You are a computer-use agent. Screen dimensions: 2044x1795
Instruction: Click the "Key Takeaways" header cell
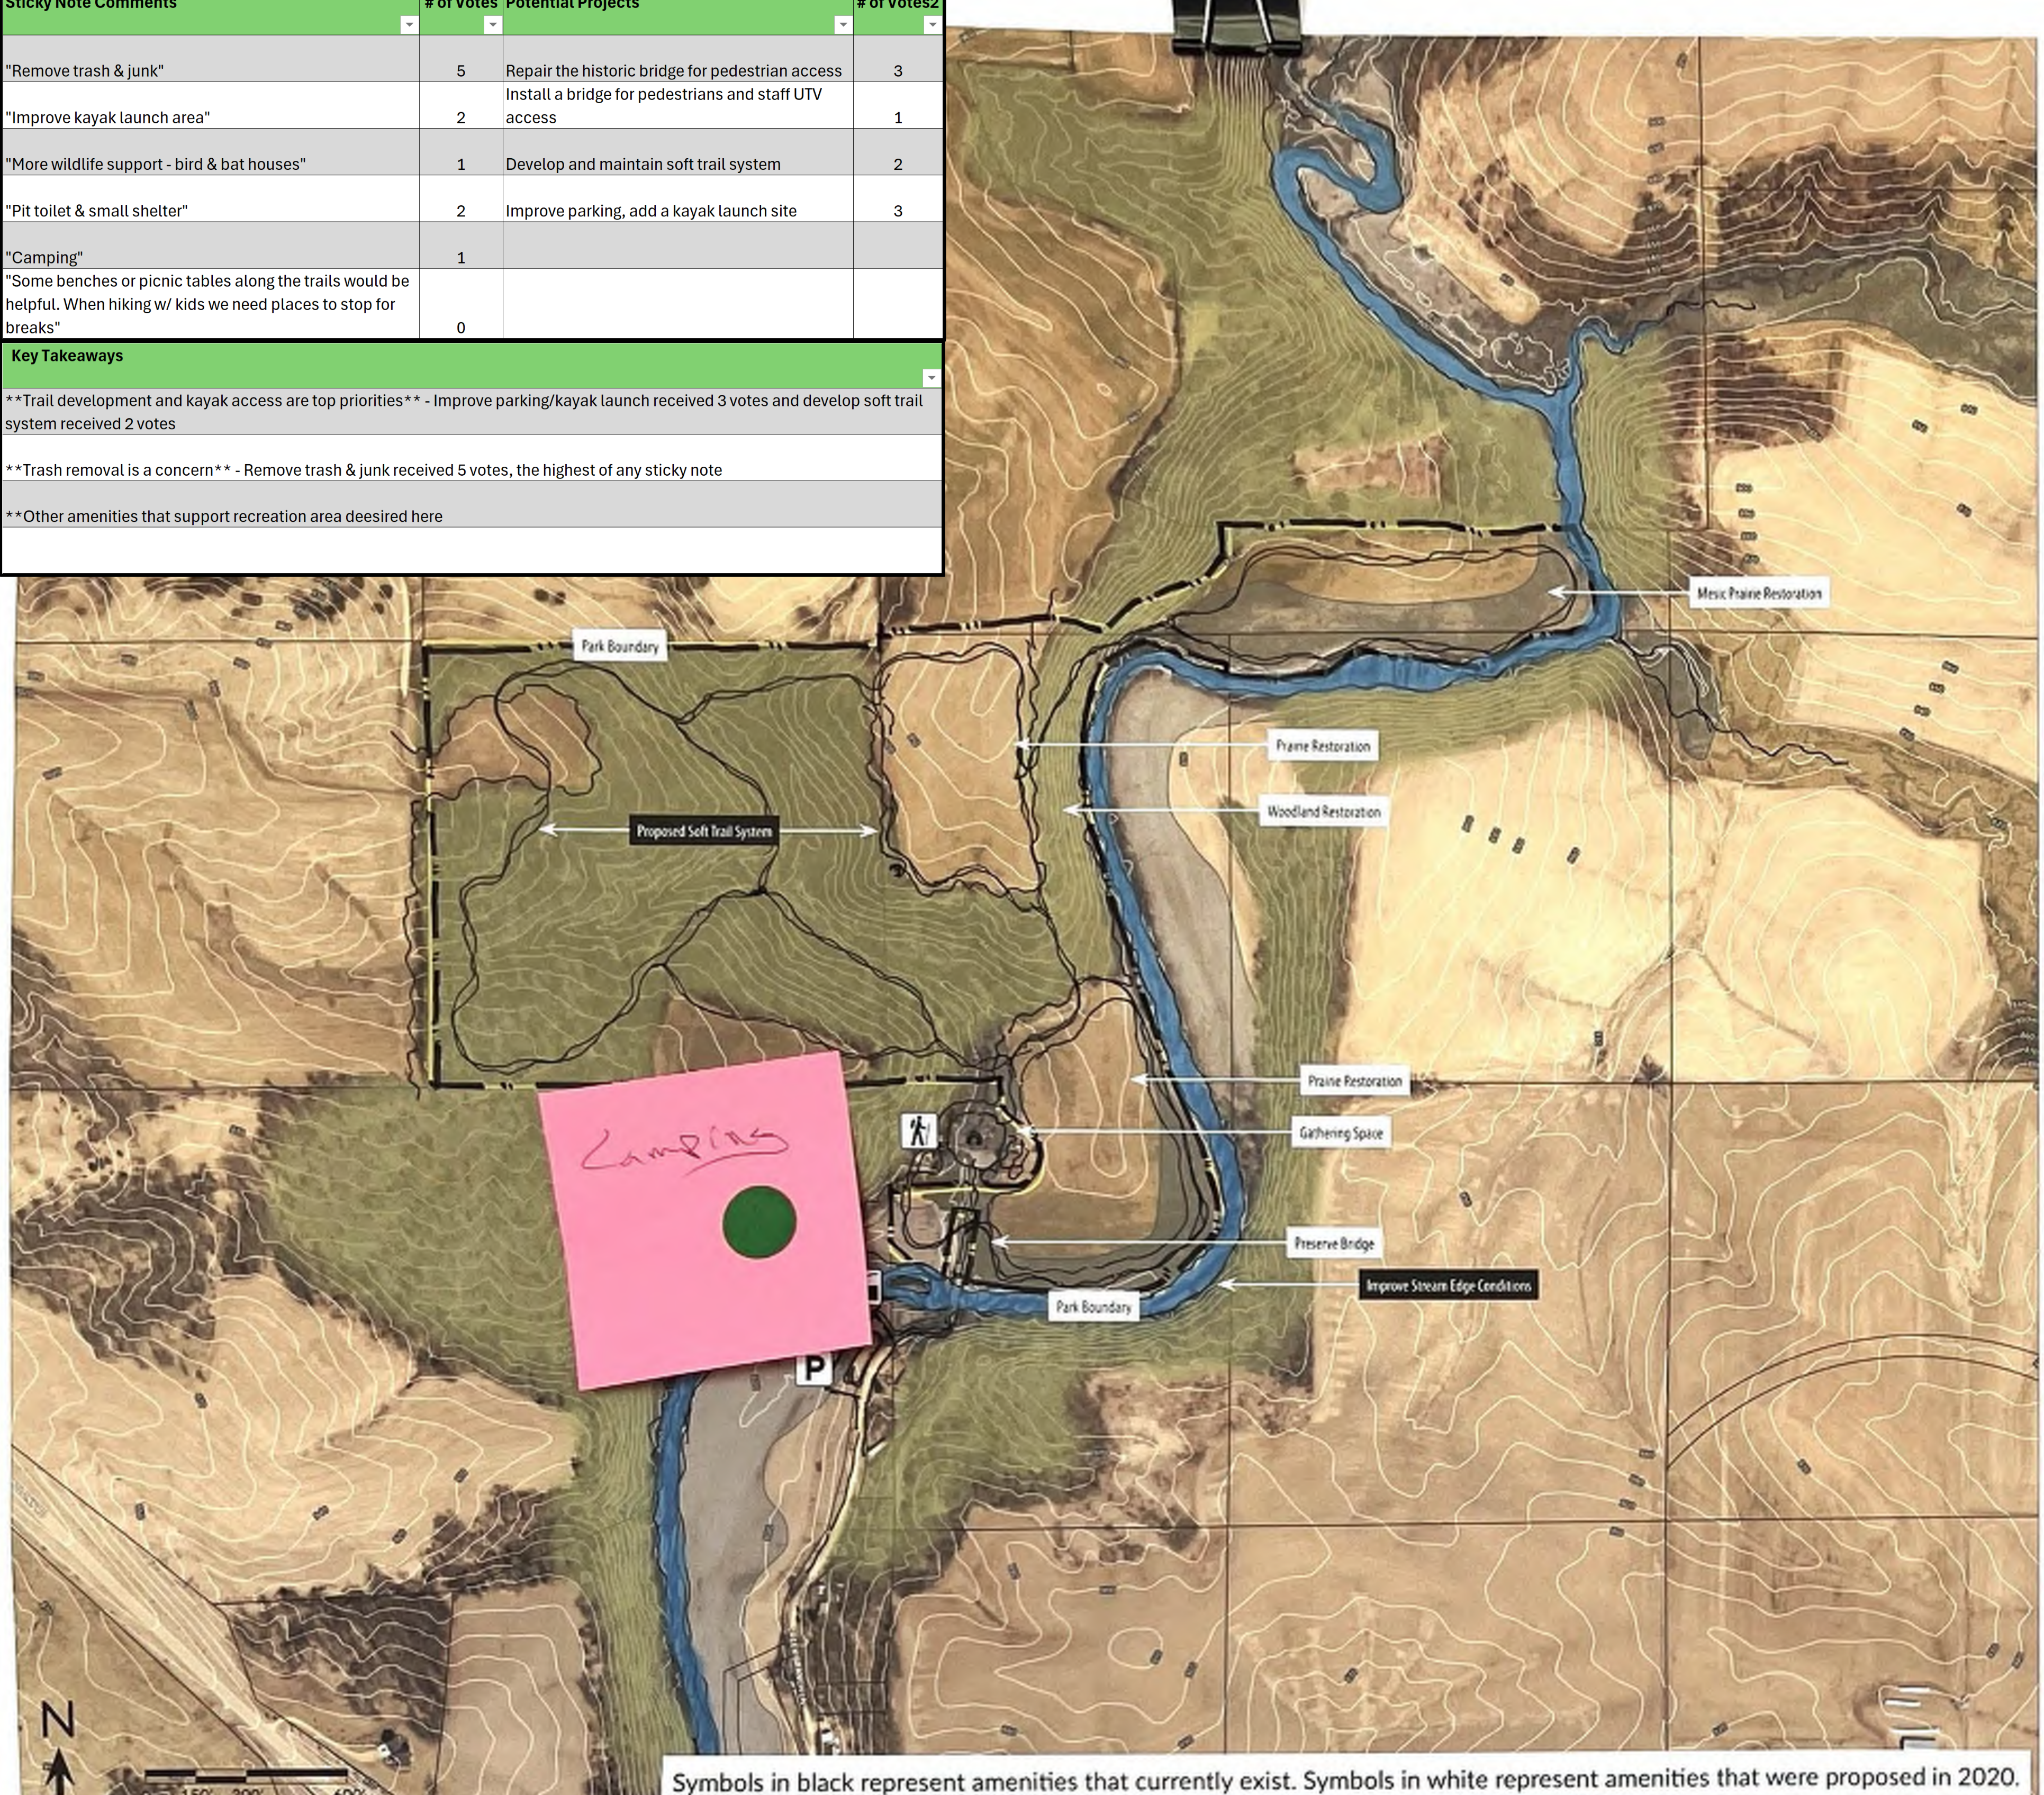pyautogui.click(x=472, y=366)
